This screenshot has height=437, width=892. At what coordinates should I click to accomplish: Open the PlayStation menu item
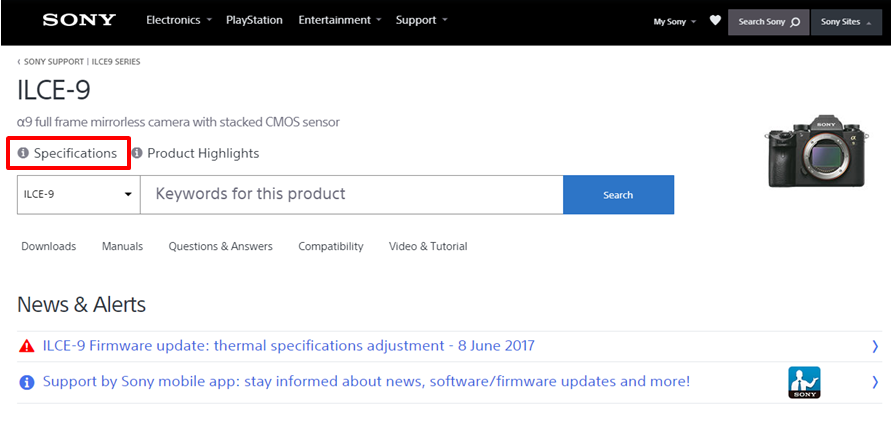pyautogui.click(x=254, y=20)
